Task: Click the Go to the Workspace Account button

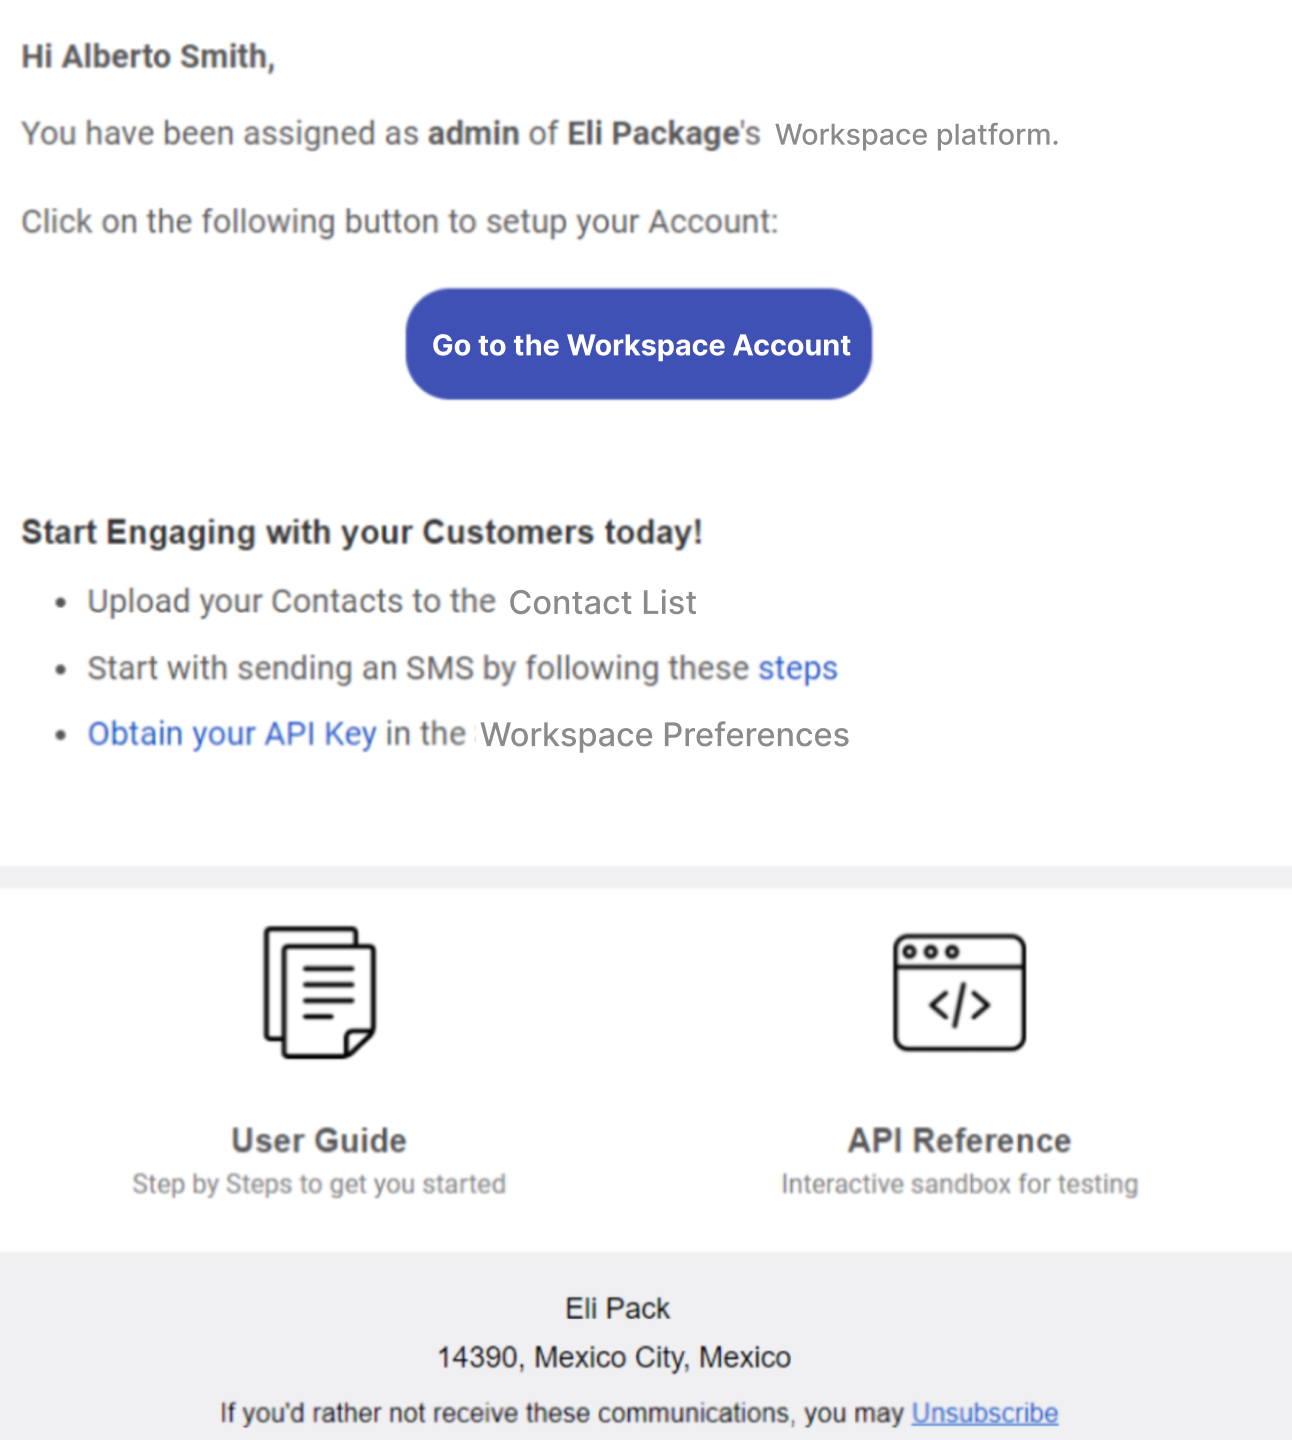Action: pos(639,344)
